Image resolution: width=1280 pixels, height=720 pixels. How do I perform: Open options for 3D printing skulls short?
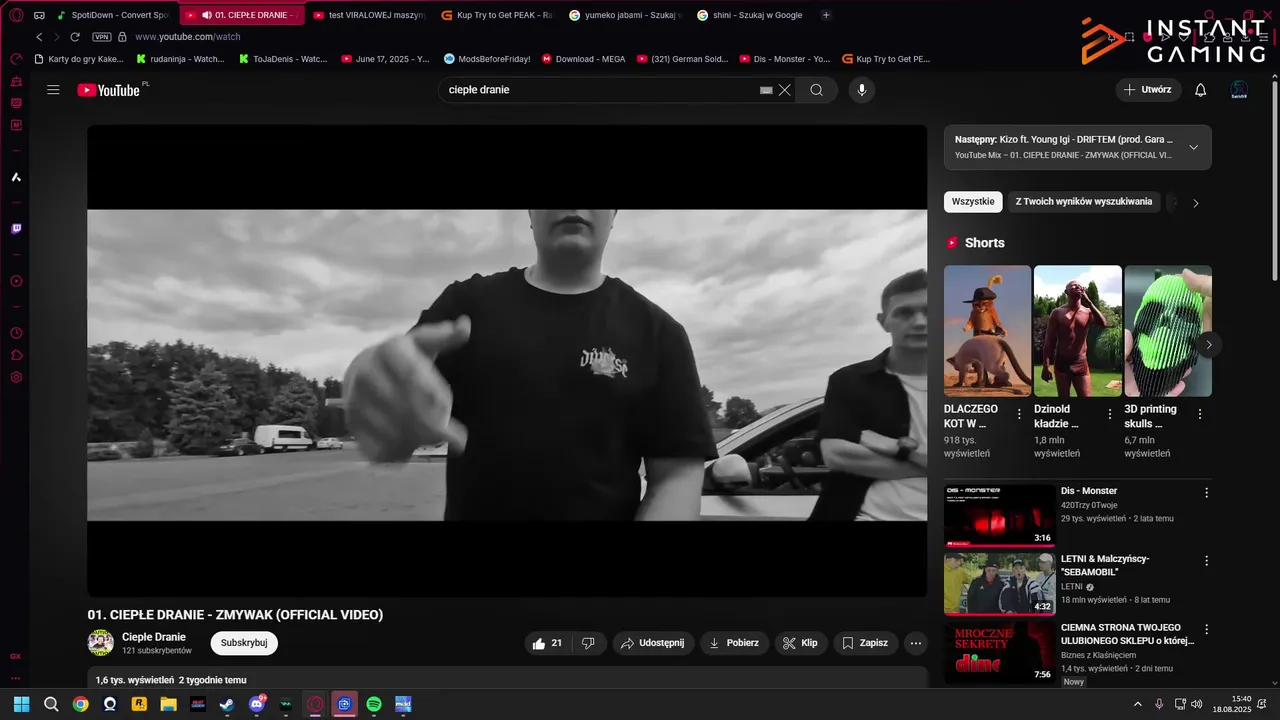coord(1200,414)
